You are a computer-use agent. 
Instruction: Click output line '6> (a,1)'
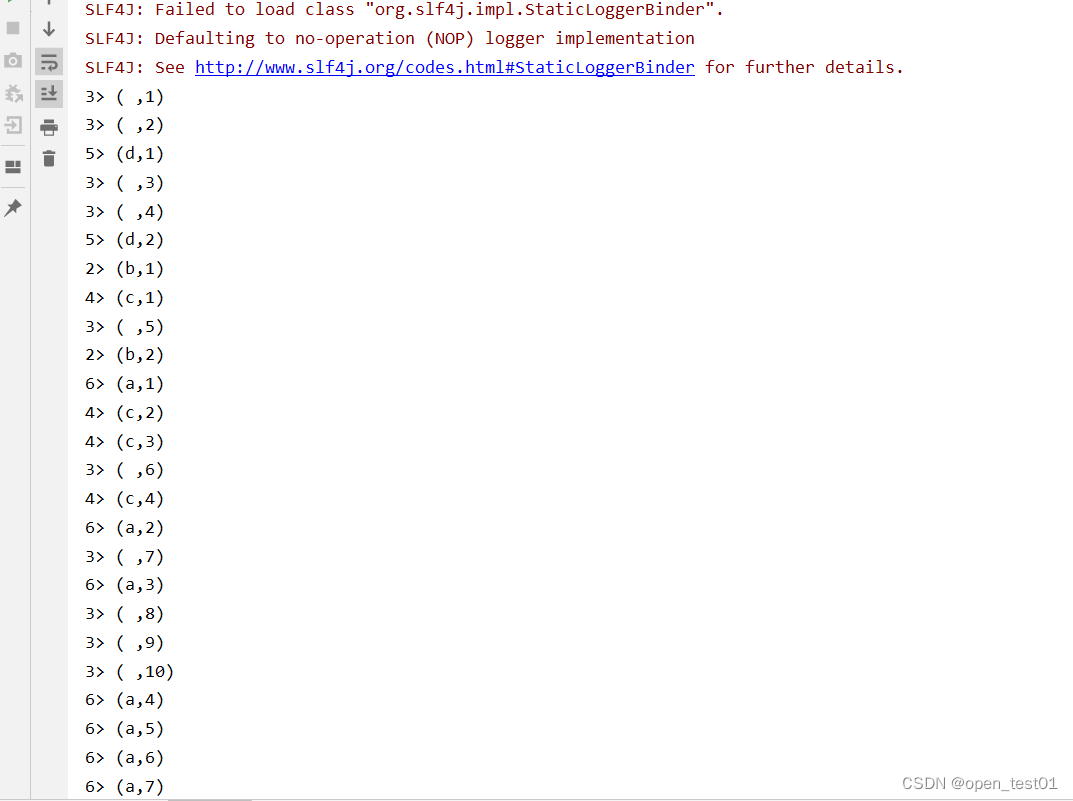(125, 384)
